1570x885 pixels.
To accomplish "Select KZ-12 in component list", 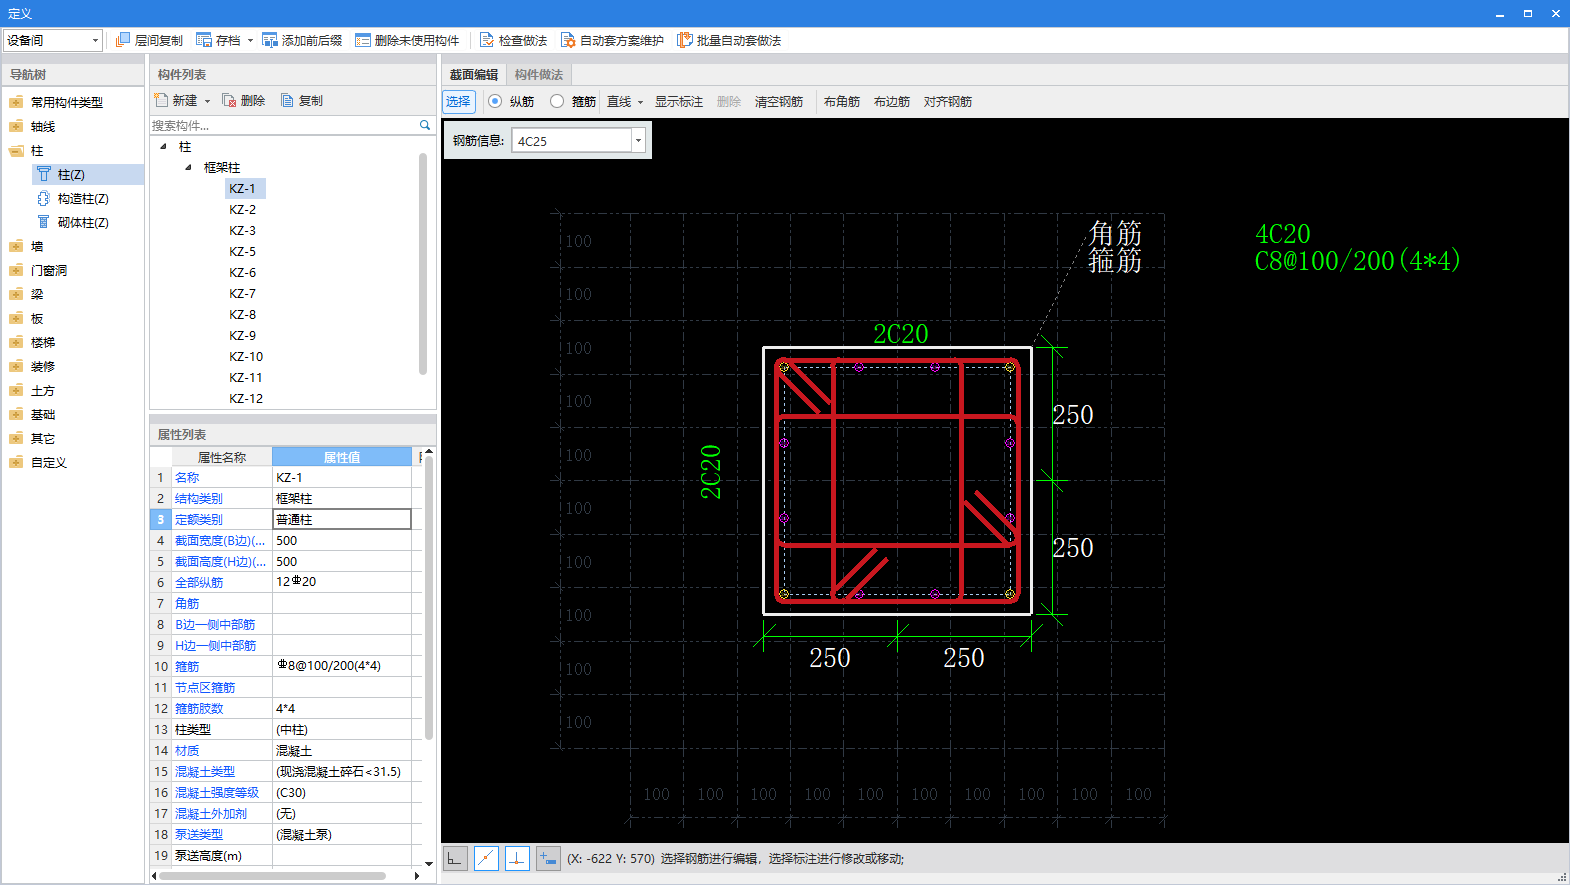I will [246, 398].
